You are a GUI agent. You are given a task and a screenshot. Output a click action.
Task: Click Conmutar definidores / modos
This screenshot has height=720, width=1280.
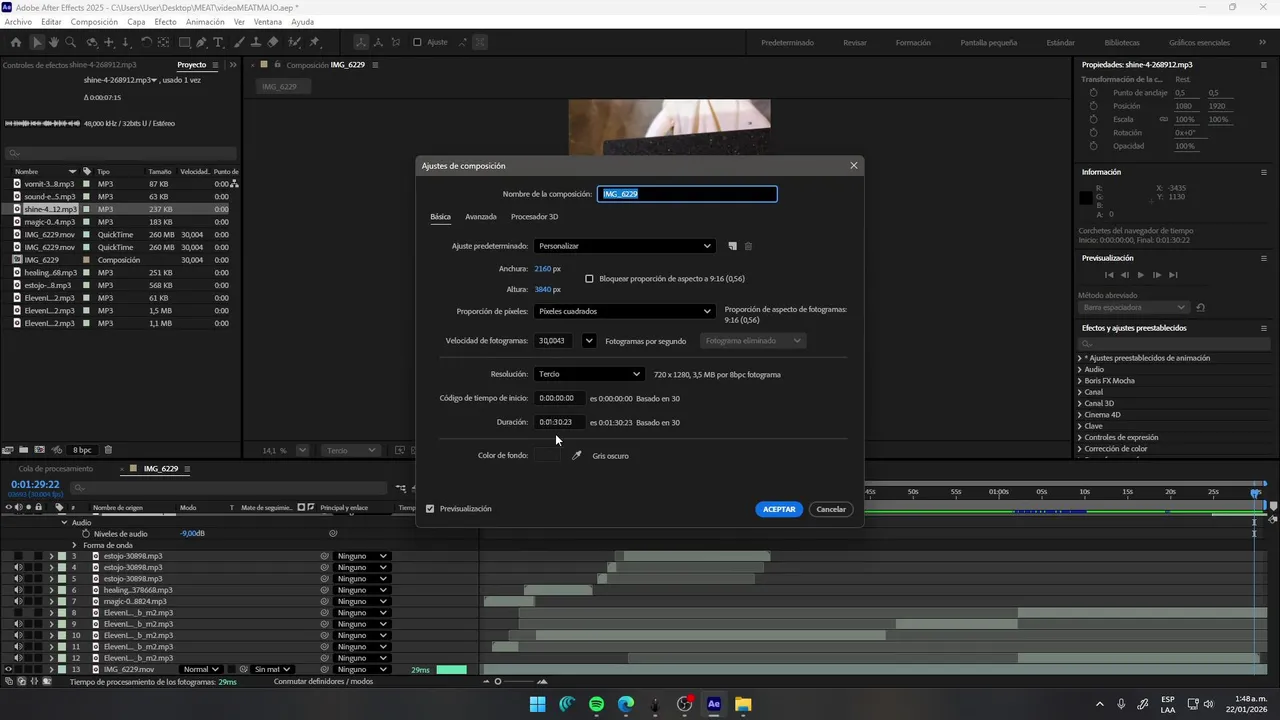coord(323,682)
